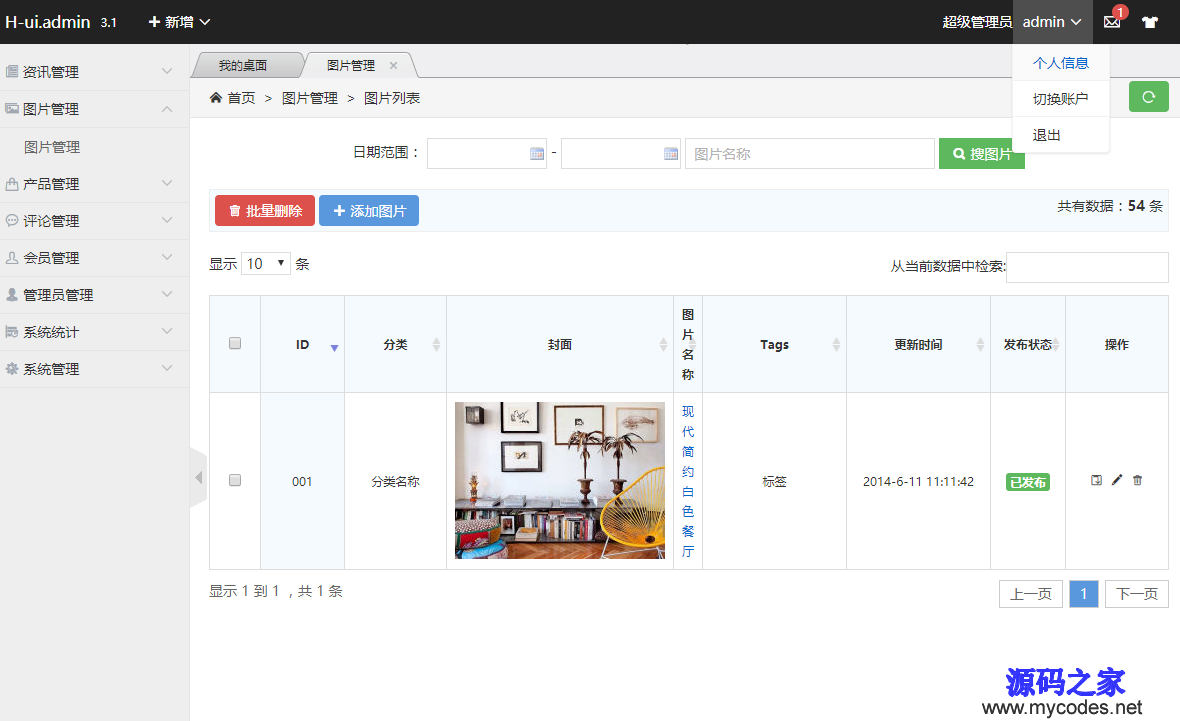Viewport: 1180px width, 721px height.
Task: Click the 搜图片 search button
Action: pyautogui.click(x=981, y=154)
